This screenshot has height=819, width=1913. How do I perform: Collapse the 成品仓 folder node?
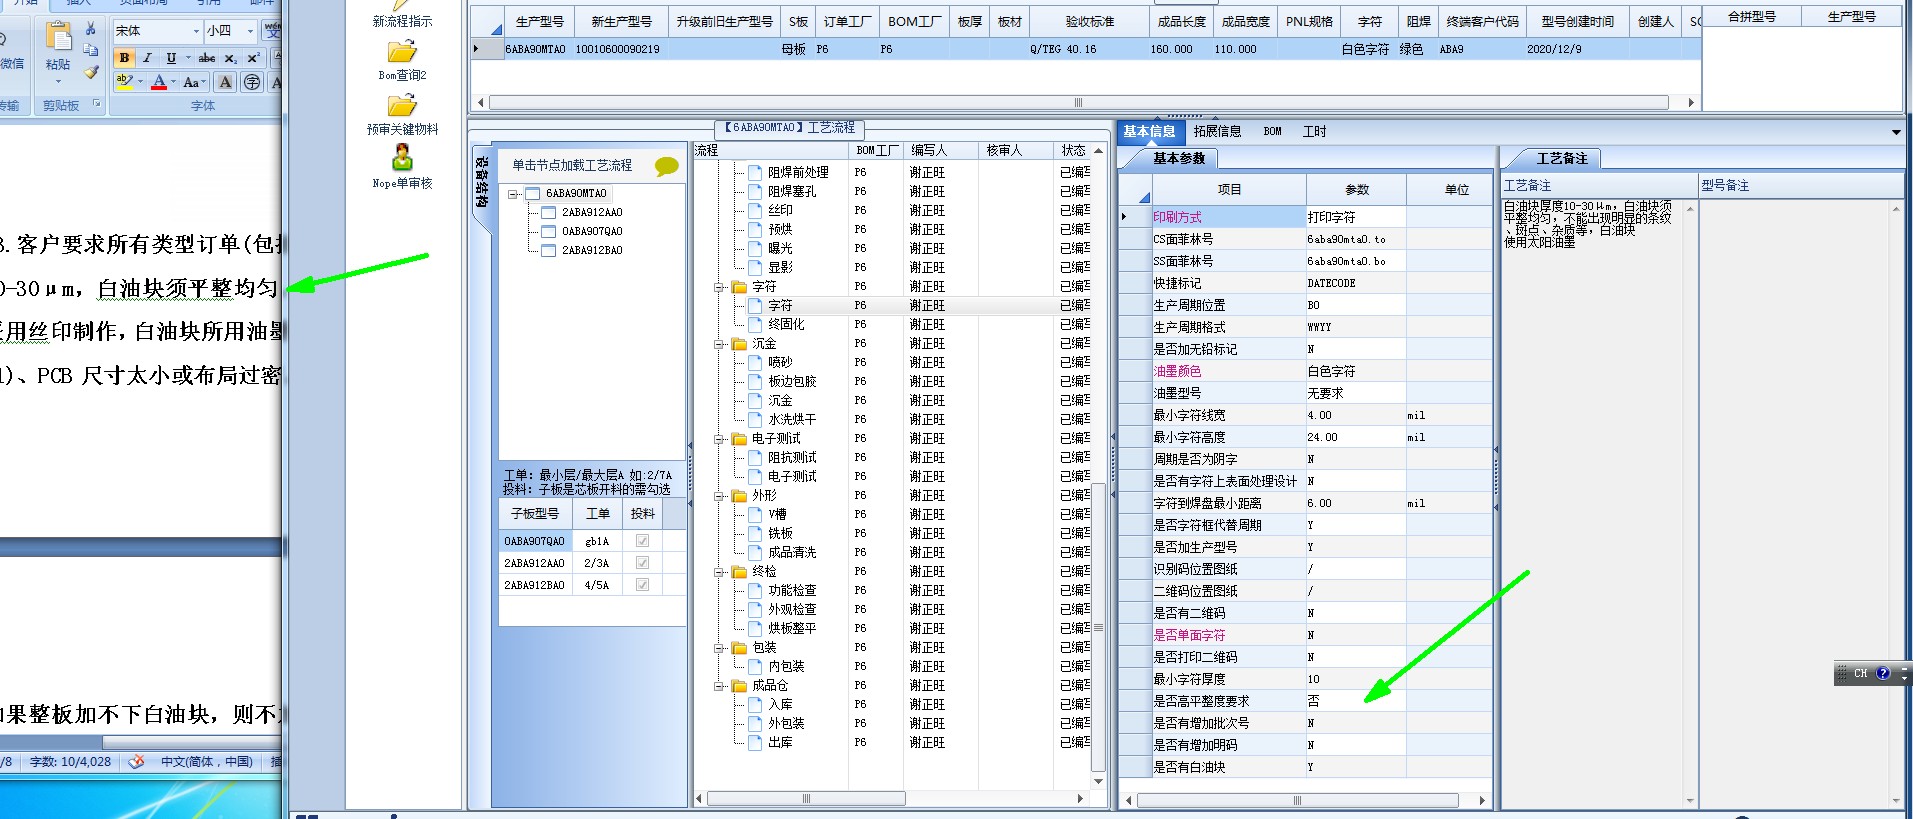719,686
